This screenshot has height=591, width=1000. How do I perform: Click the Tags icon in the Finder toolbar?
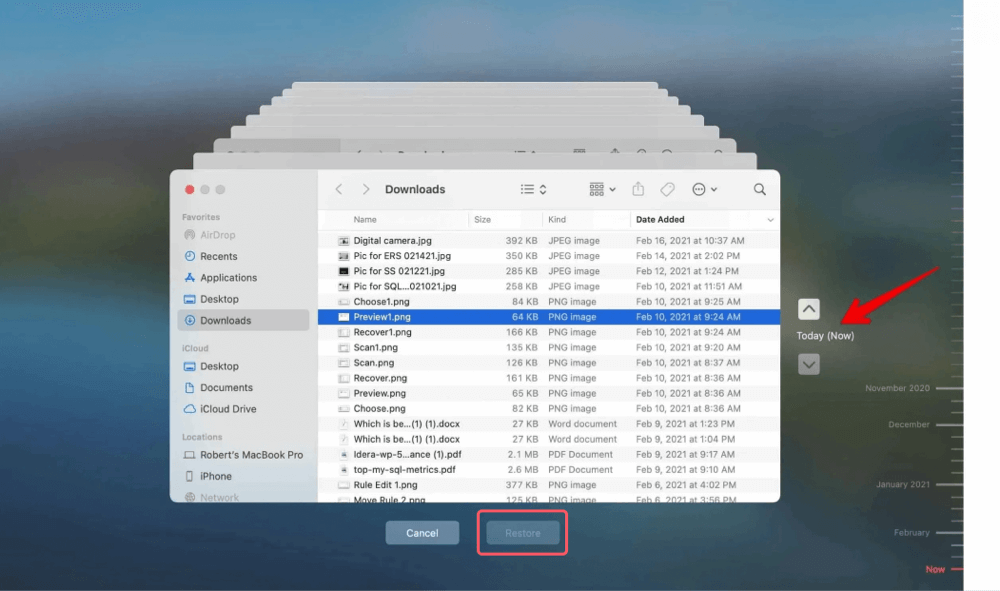tap(667, 189)
